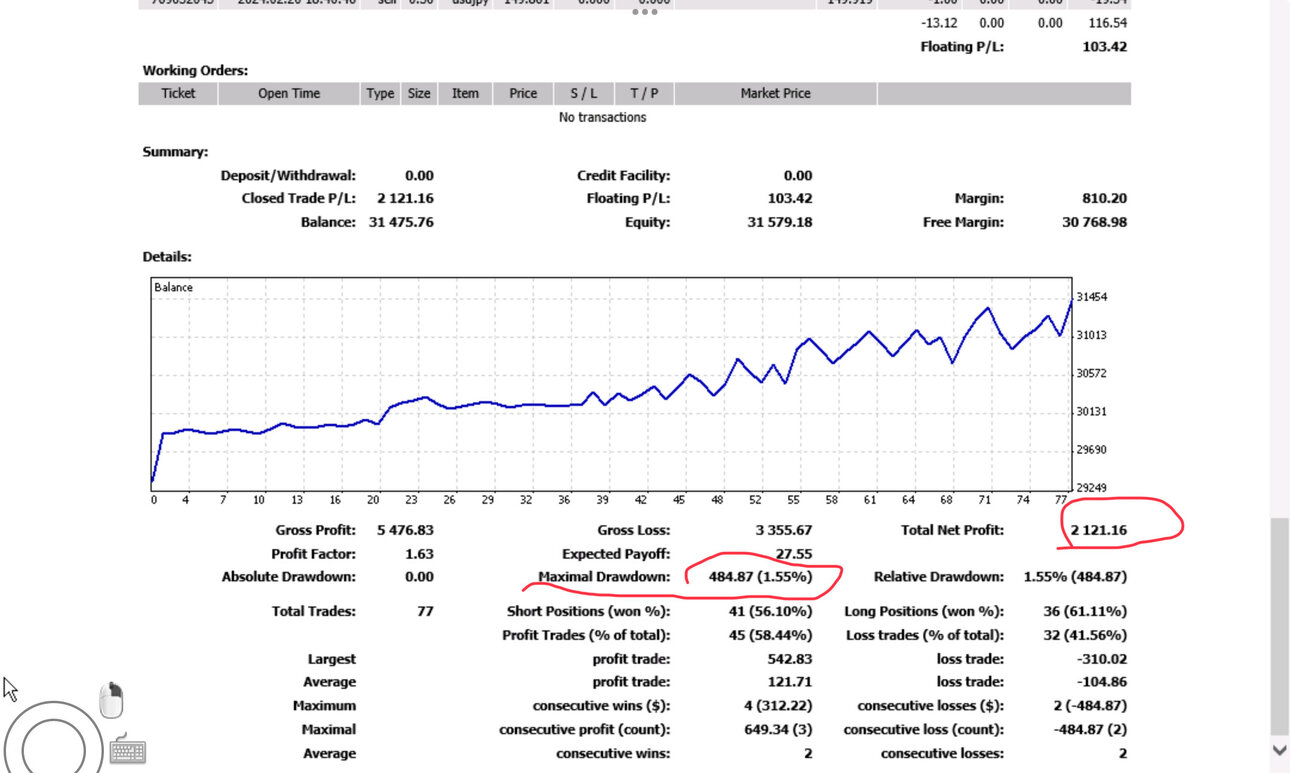The height and width of the screenshot is (773, 1290).
Task: Click Relative Drawdown value 1.55% (484.87)
Action: click(1076, 577)
